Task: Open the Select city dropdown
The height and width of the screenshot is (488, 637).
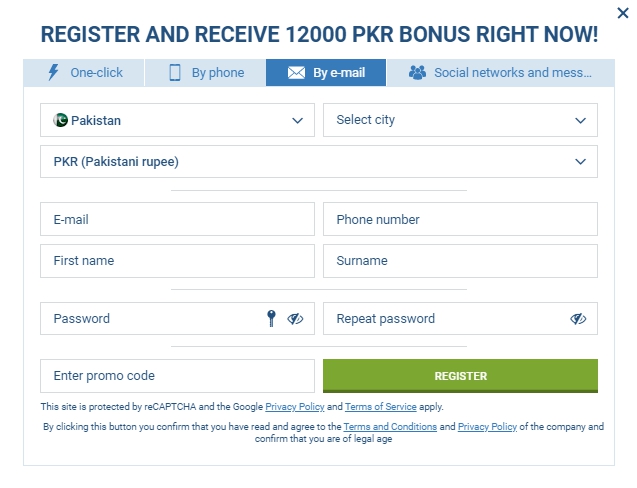Action: pos(460,120)
